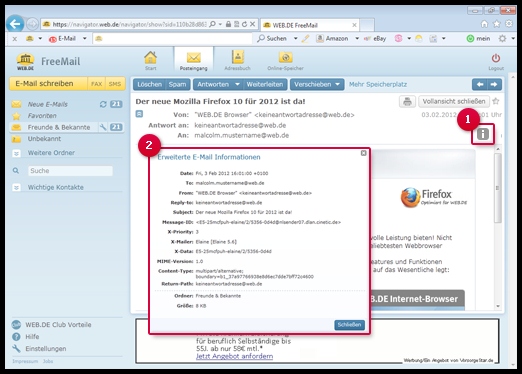This screenshot has width=522, height=374.
Task: Open the Neue E-Mails folder
Action: [48, 104]
